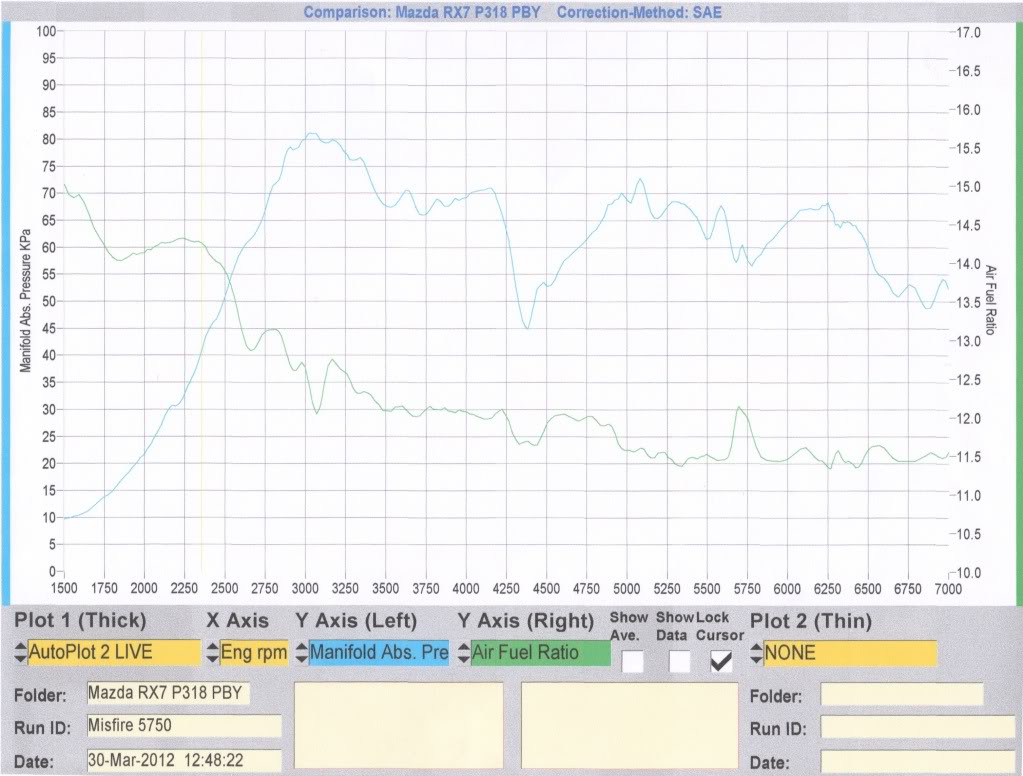Open the Eng rpm X axis field
Screen dimensions: 1023x776
(254, 653)
